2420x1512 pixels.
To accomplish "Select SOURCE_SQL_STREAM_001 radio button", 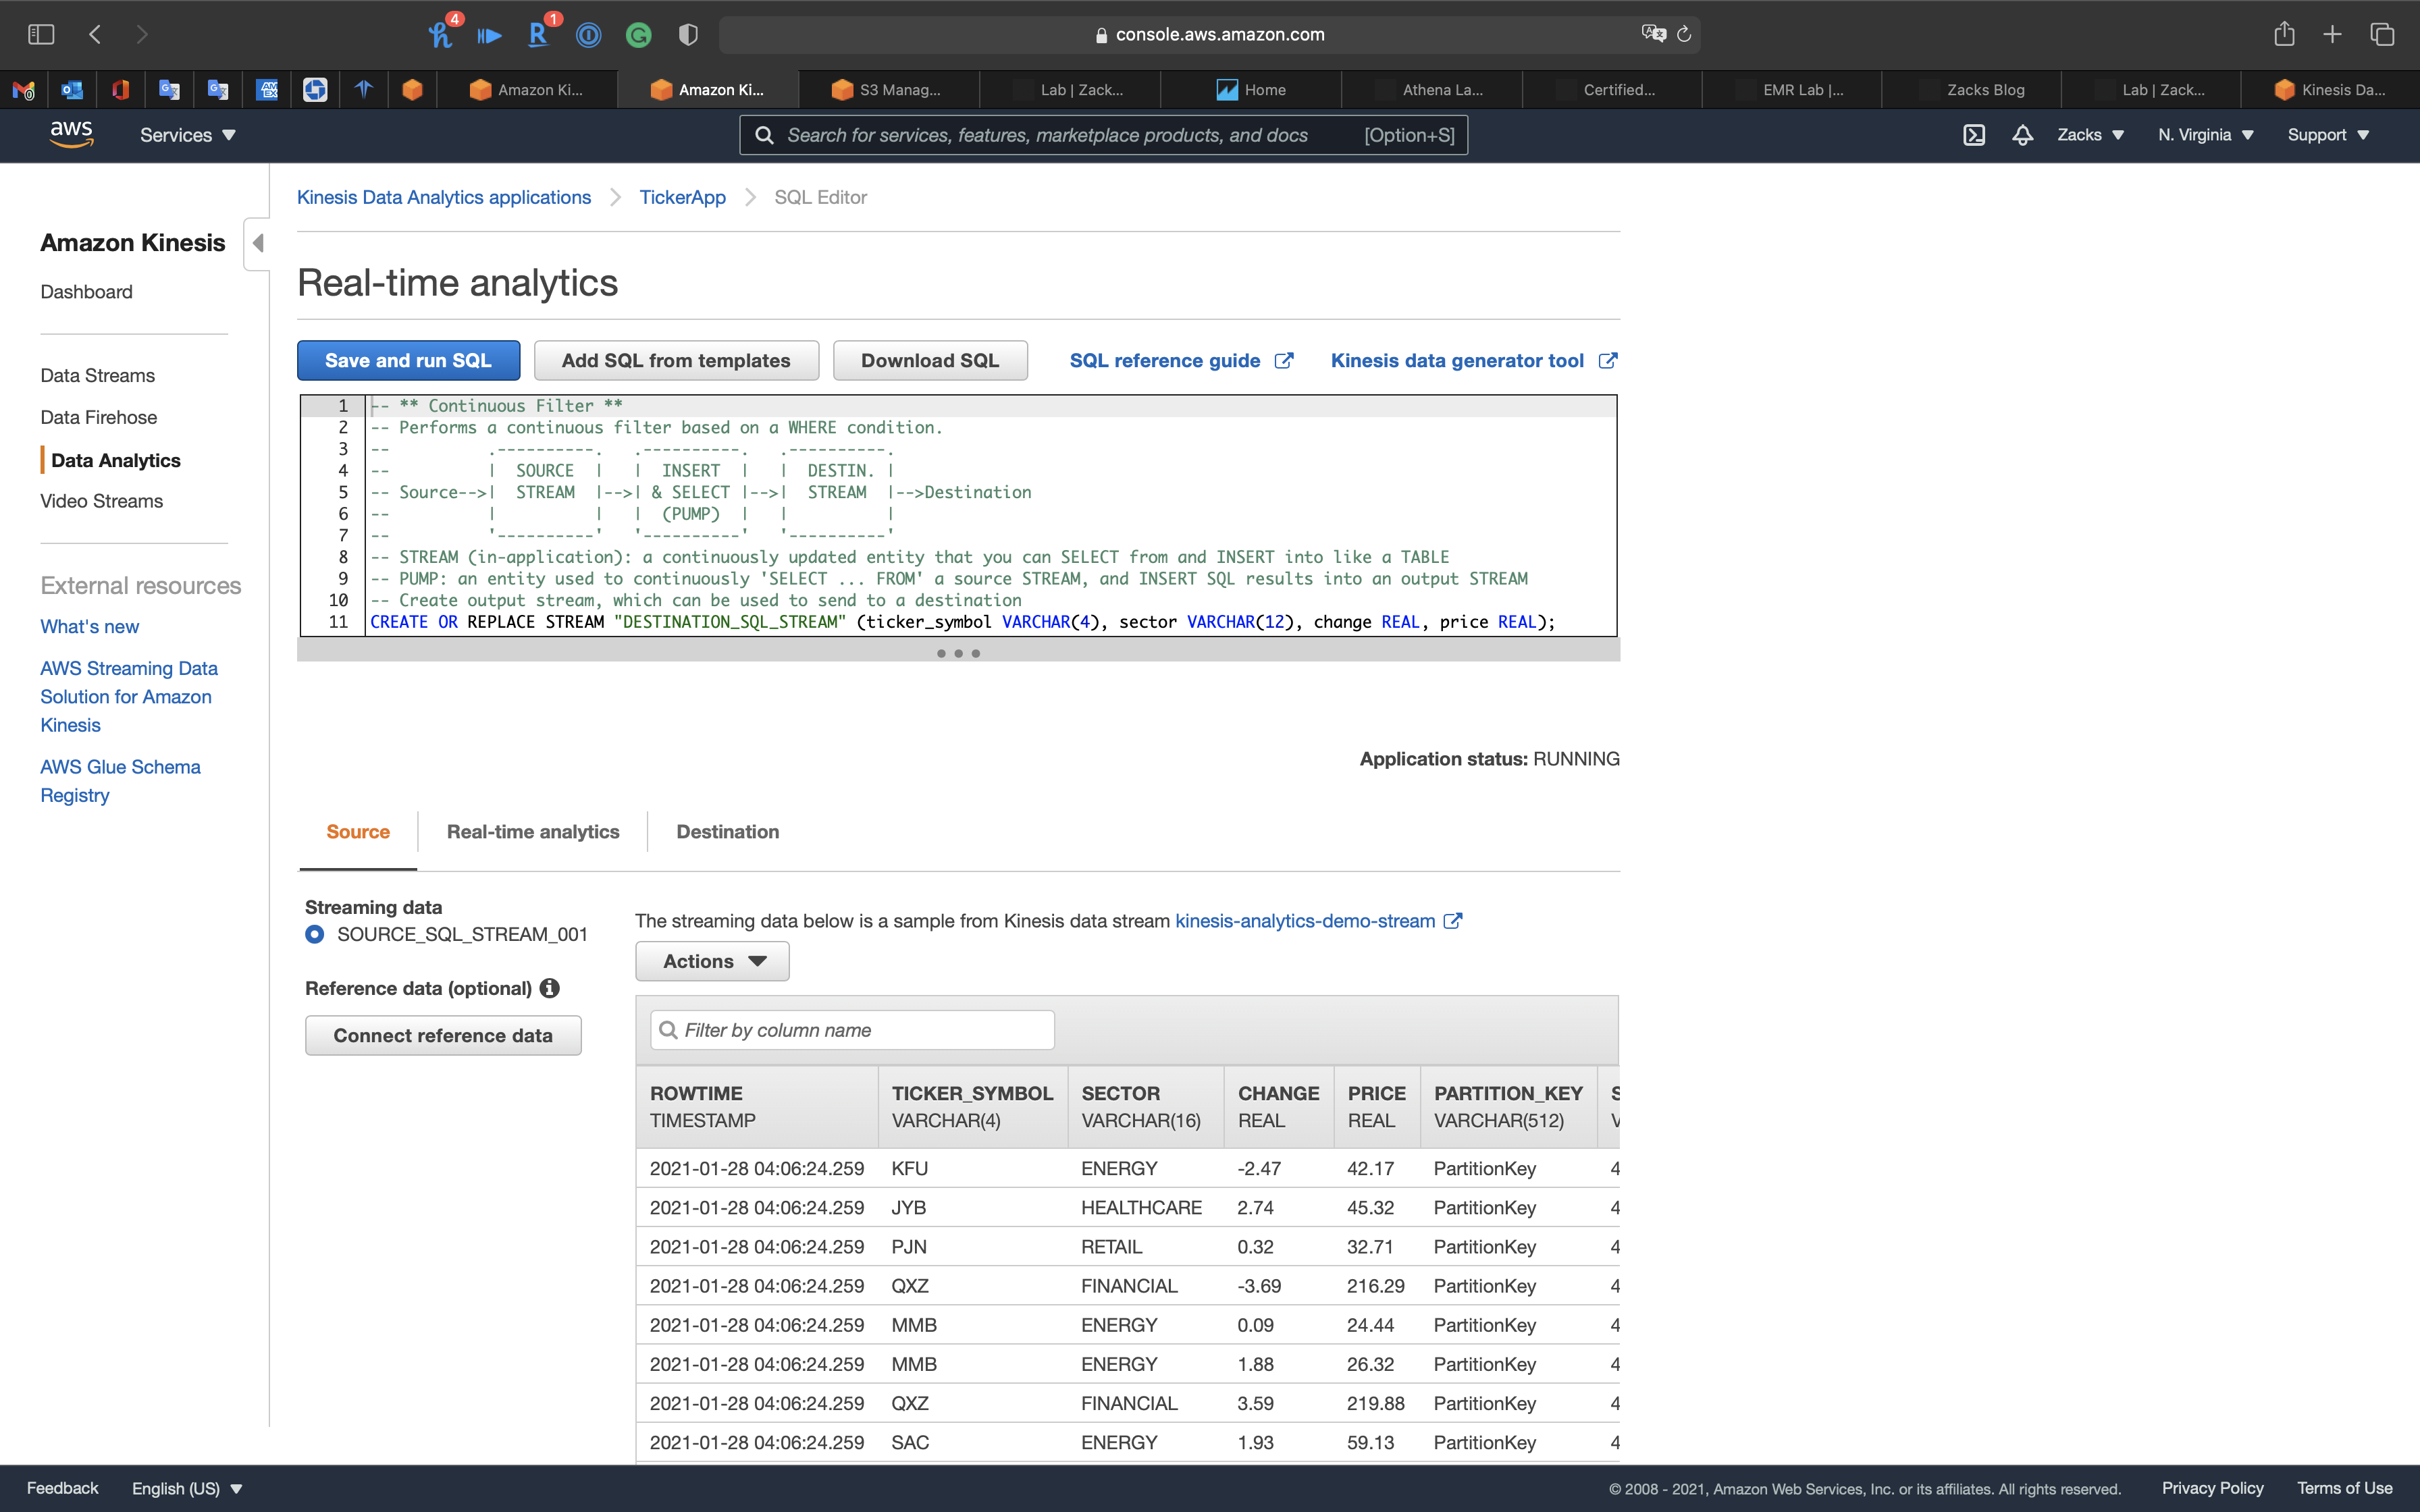I will 315,934.
